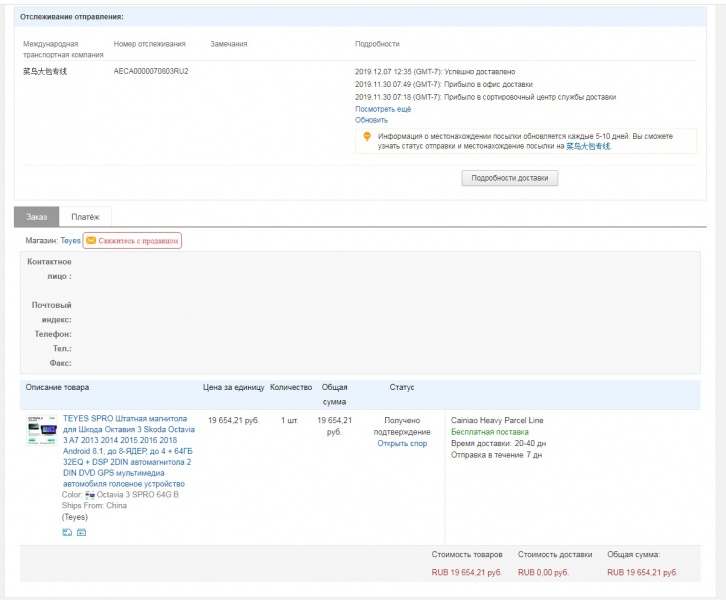The width and height of the screenshot is (726, 600).
Task: Click the Общая сумма total RUB 19 654,21
Action: [642, 573]
